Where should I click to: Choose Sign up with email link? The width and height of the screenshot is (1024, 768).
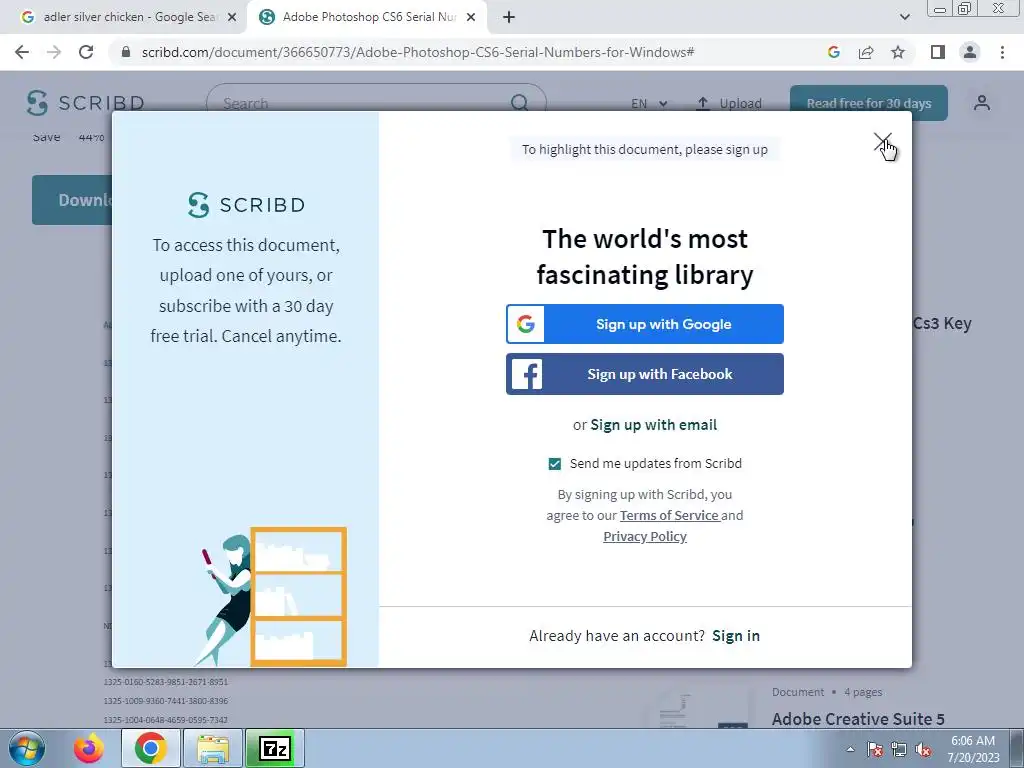pyautogui.click(x=654, y=424)
